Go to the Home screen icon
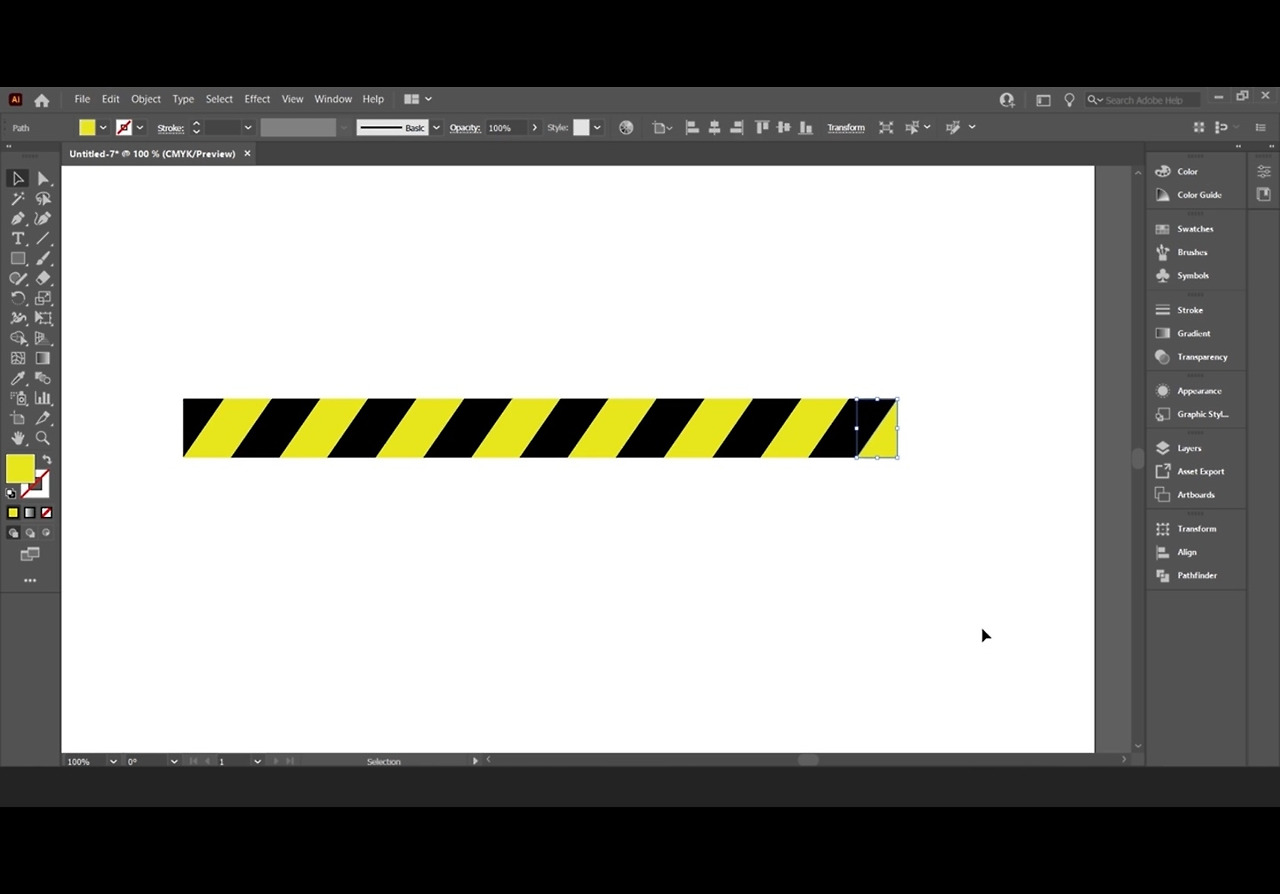Screen dimensions: 1280x894 click(x=42, y=100)
